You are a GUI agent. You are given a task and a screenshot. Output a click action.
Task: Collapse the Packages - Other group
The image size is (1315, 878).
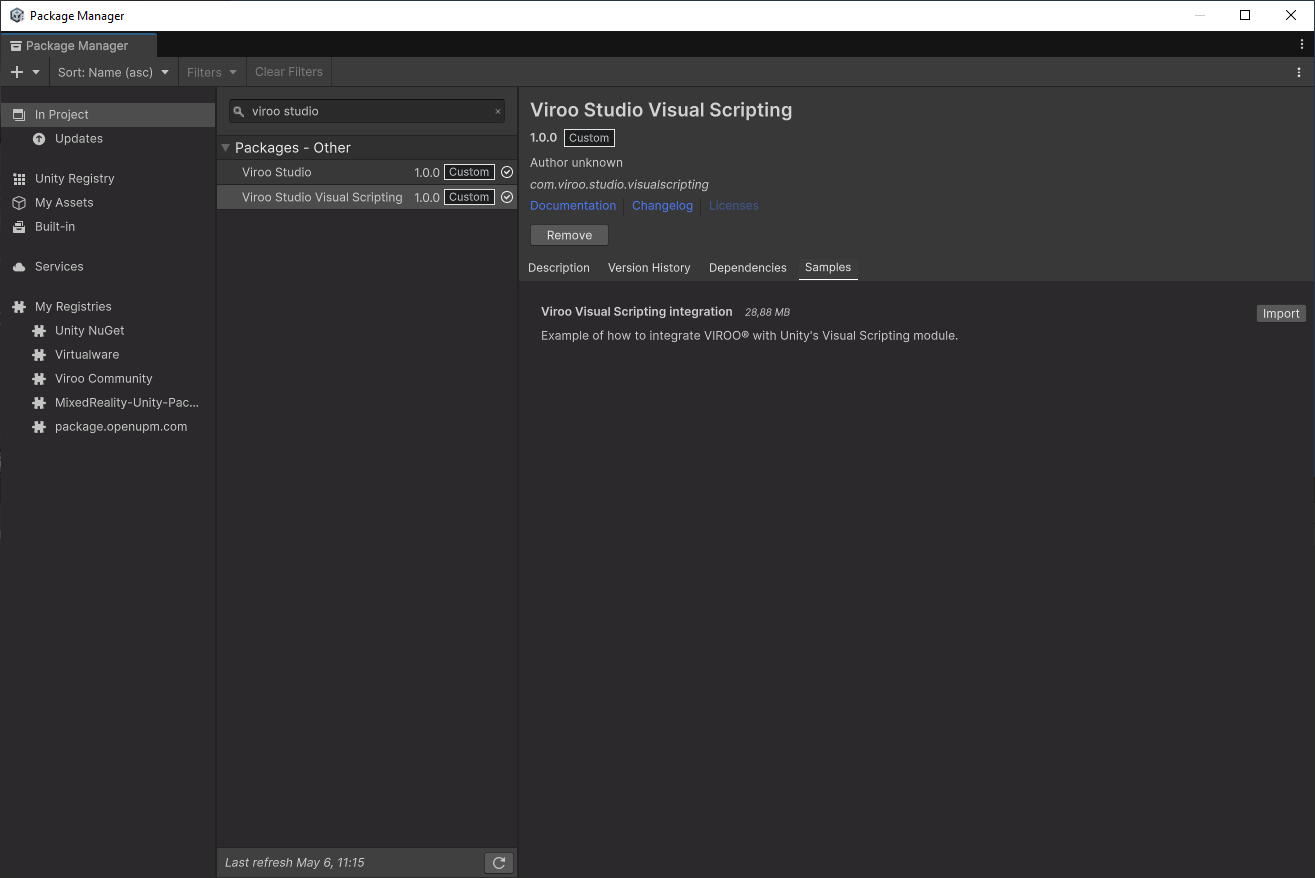[x=224, y=147]
